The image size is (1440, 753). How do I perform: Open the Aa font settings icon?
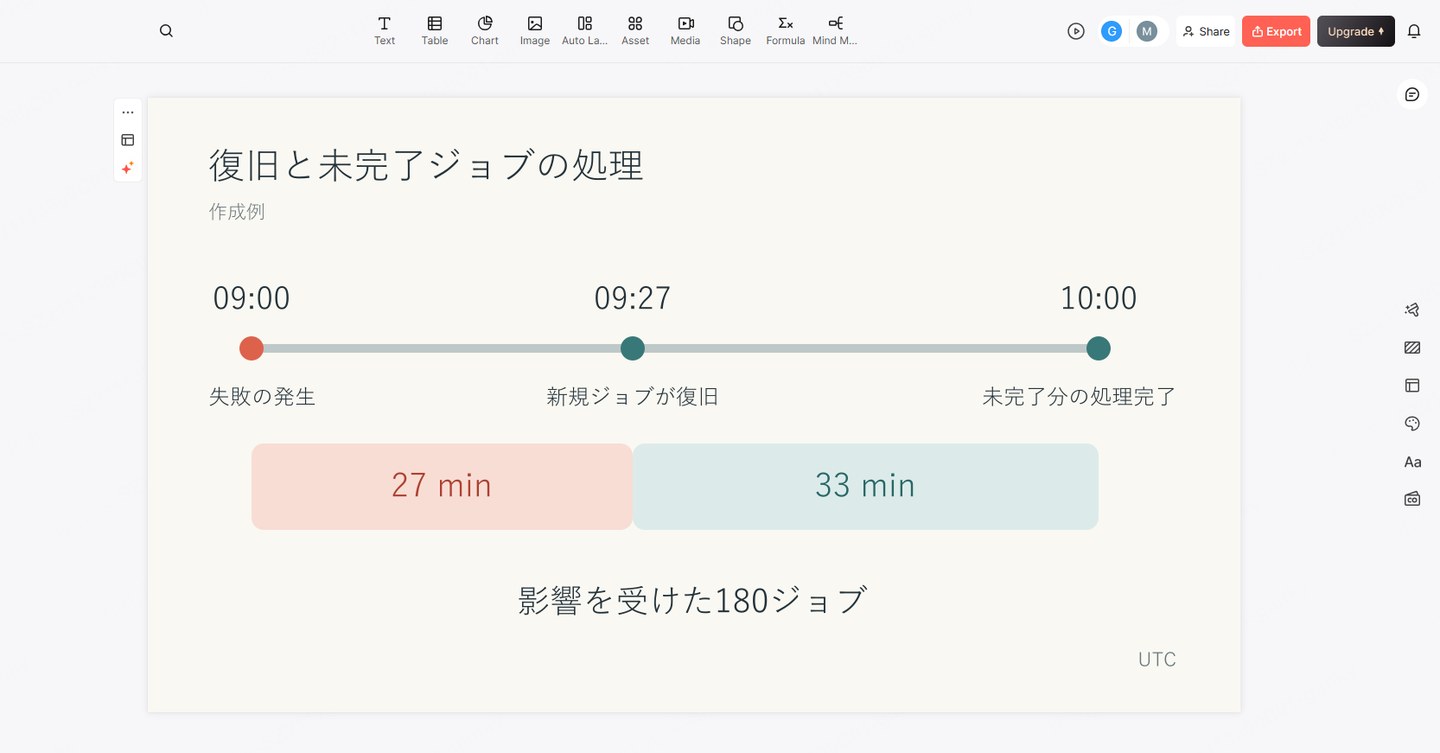pyautogui.click(x=1412, y=462)
